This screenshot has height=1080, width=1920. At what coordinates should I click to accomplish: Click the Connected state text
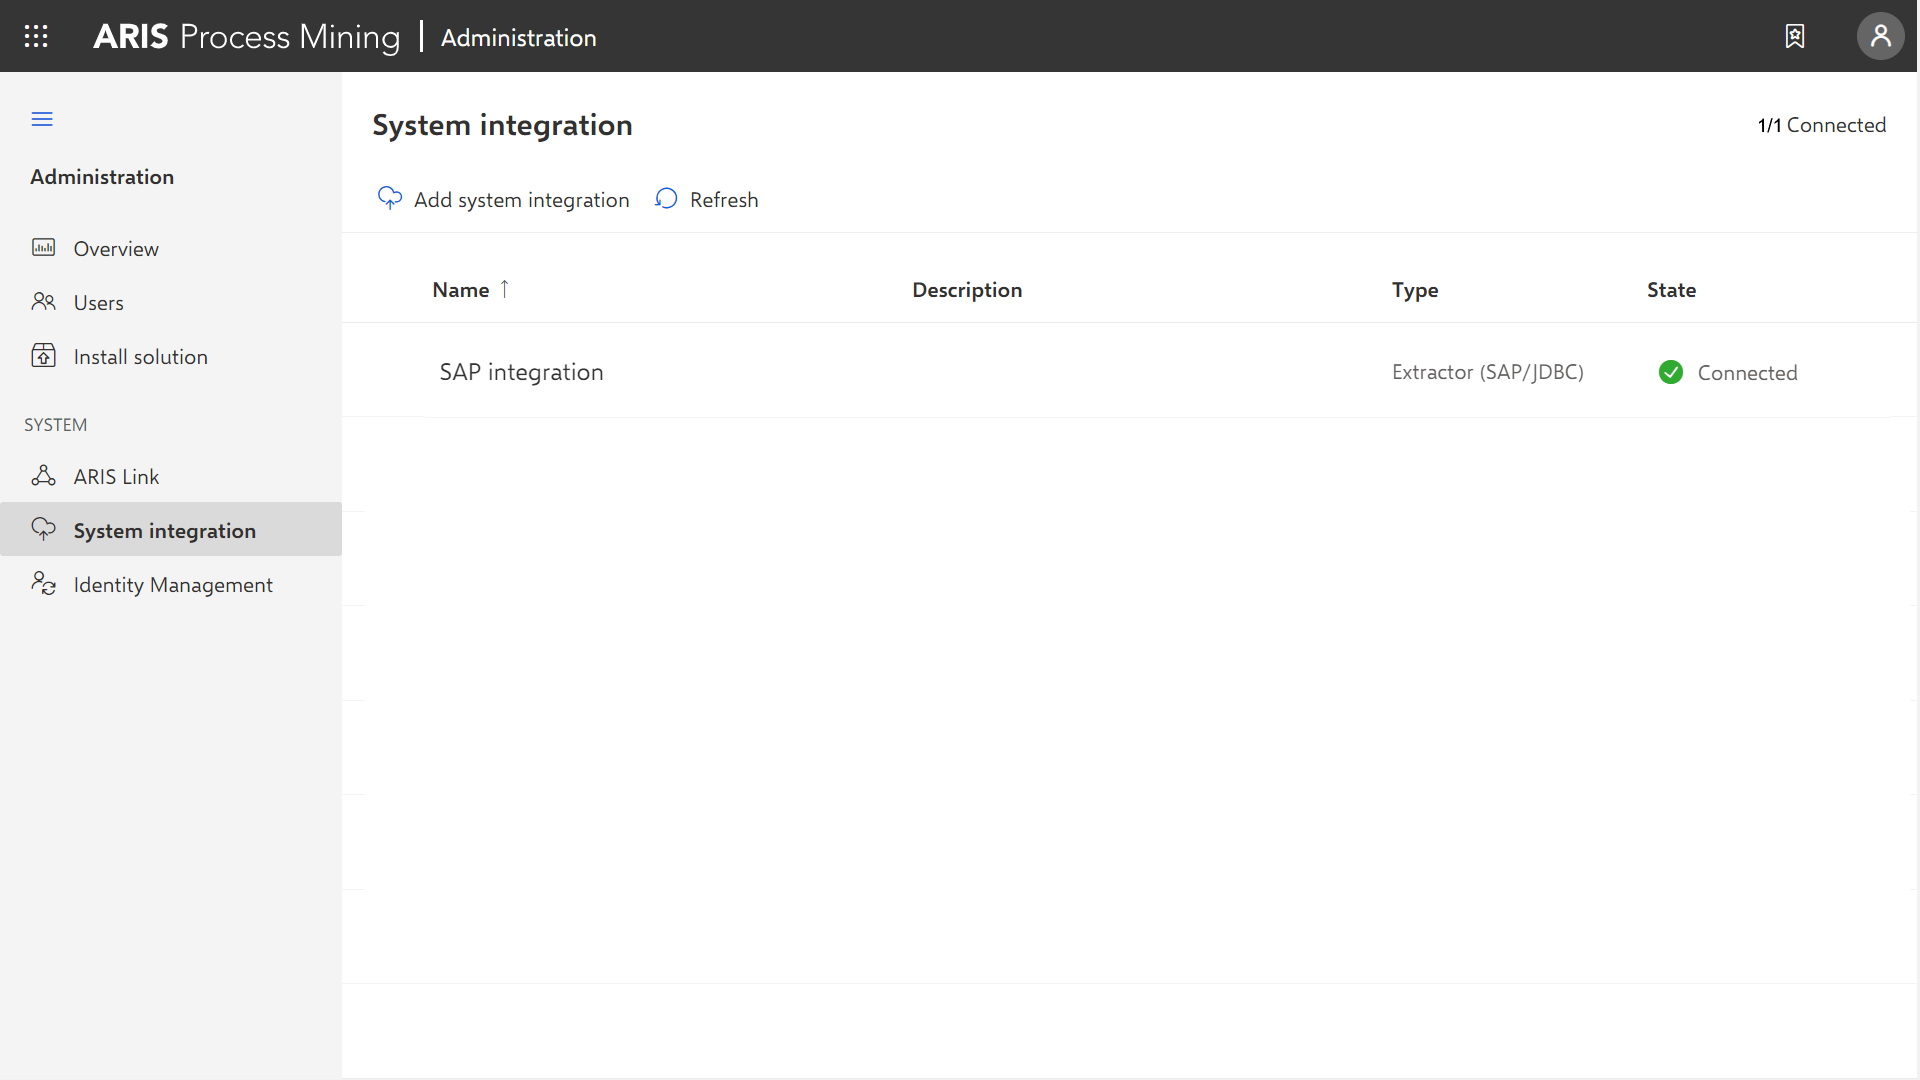pos(1747,373)
